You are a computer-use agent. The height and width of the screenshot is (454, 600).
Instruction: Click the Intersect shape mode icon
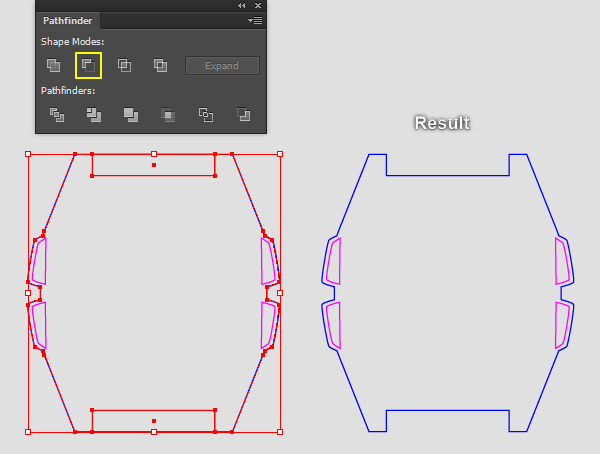click(x=124, y=65)
